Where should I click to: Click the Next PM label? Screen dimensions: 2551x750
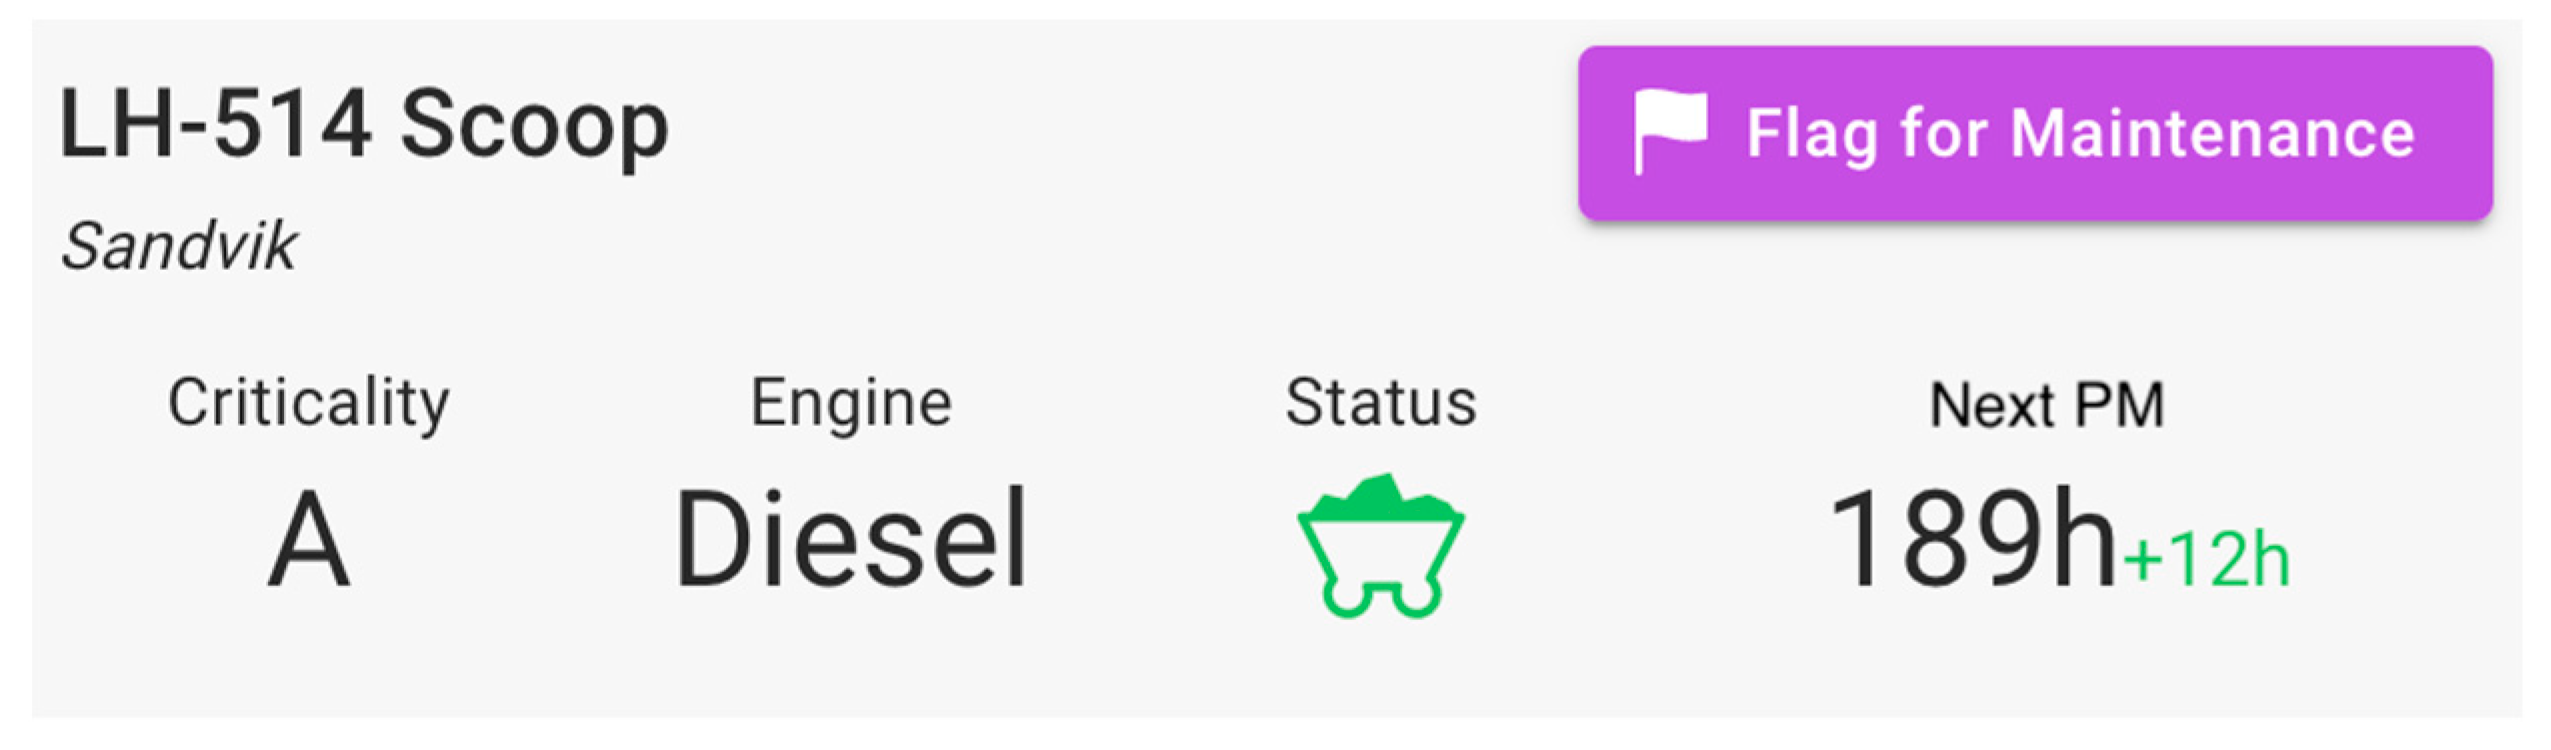click(2046, 405)
